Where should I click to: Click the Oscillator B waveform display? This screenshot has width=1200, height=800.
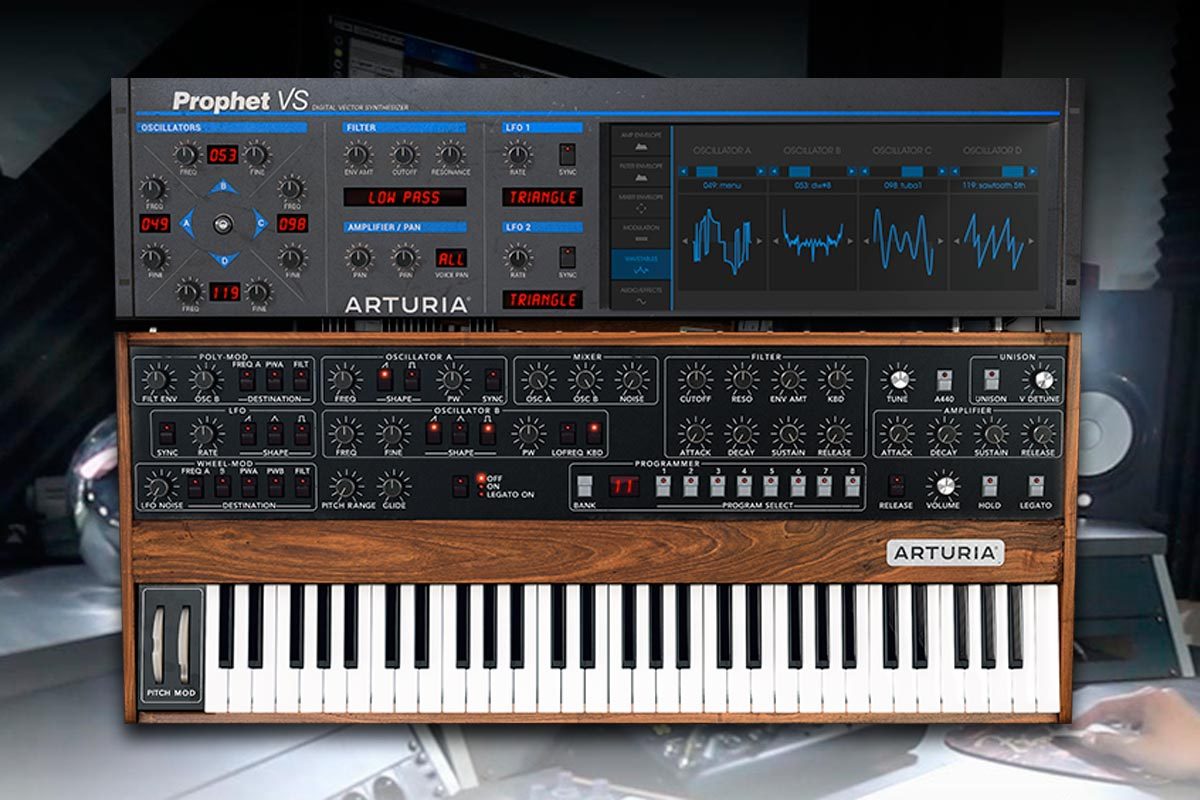point(811,240)
